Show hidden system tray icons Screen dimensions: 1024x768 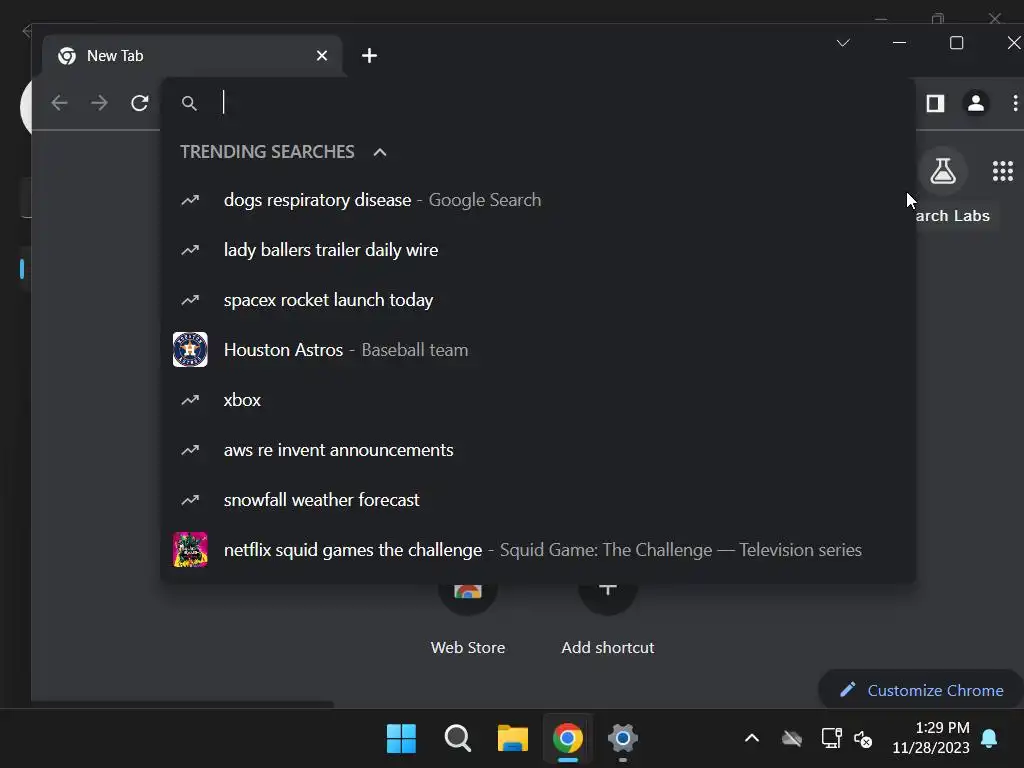click(x=752, y=739)
